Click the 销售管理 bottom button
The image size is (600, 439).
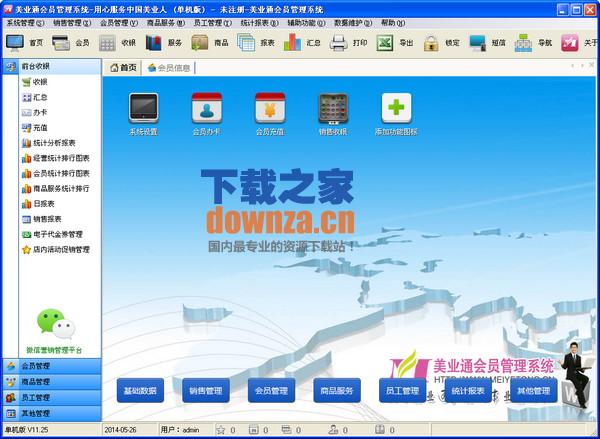click(206, 390)
